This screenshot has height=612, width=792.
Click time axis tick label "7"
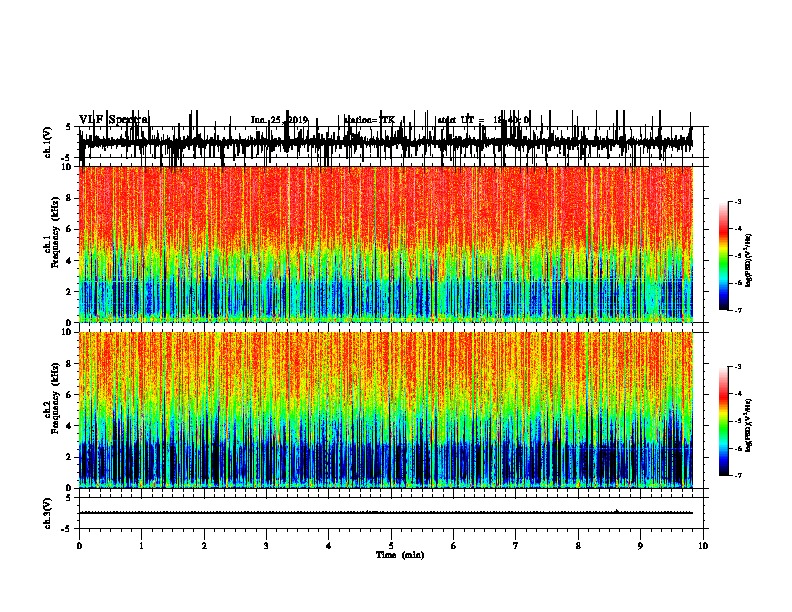pyautogui.click(x=516, y=546)
